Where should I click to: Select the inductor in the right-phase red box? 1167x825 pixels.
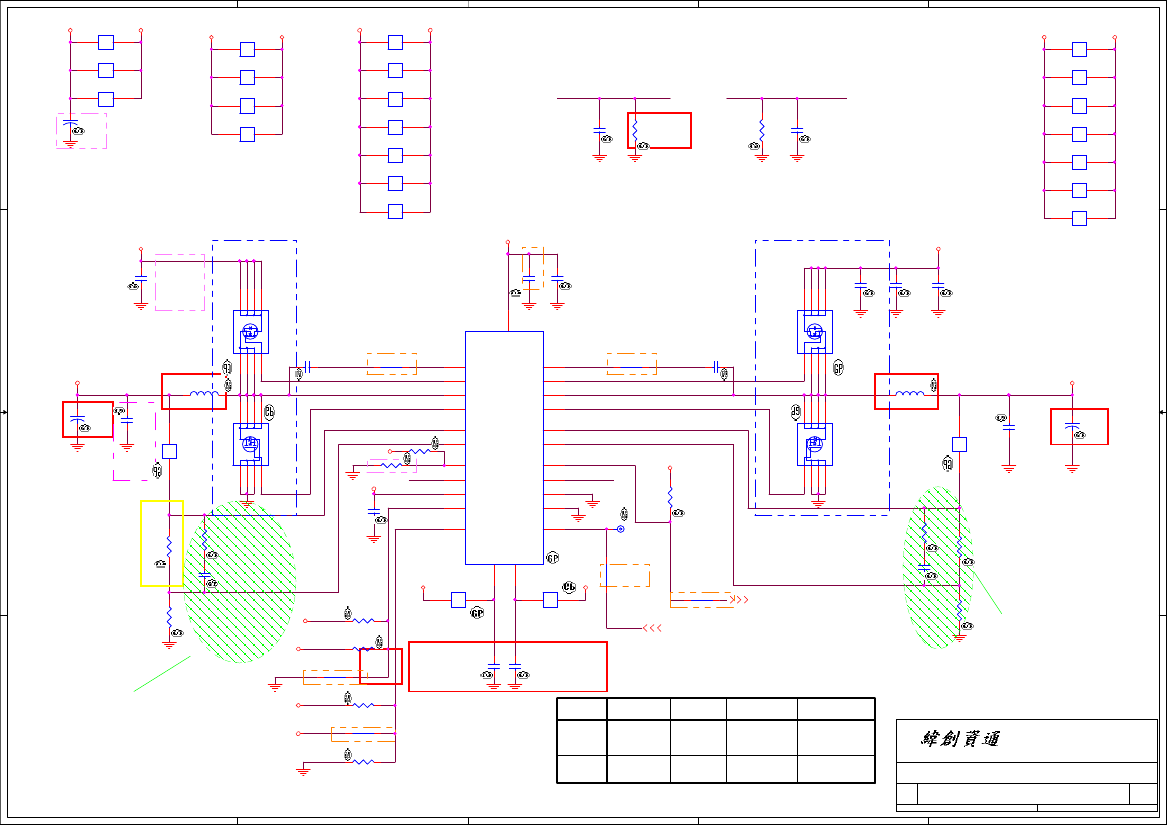(909, 394)
